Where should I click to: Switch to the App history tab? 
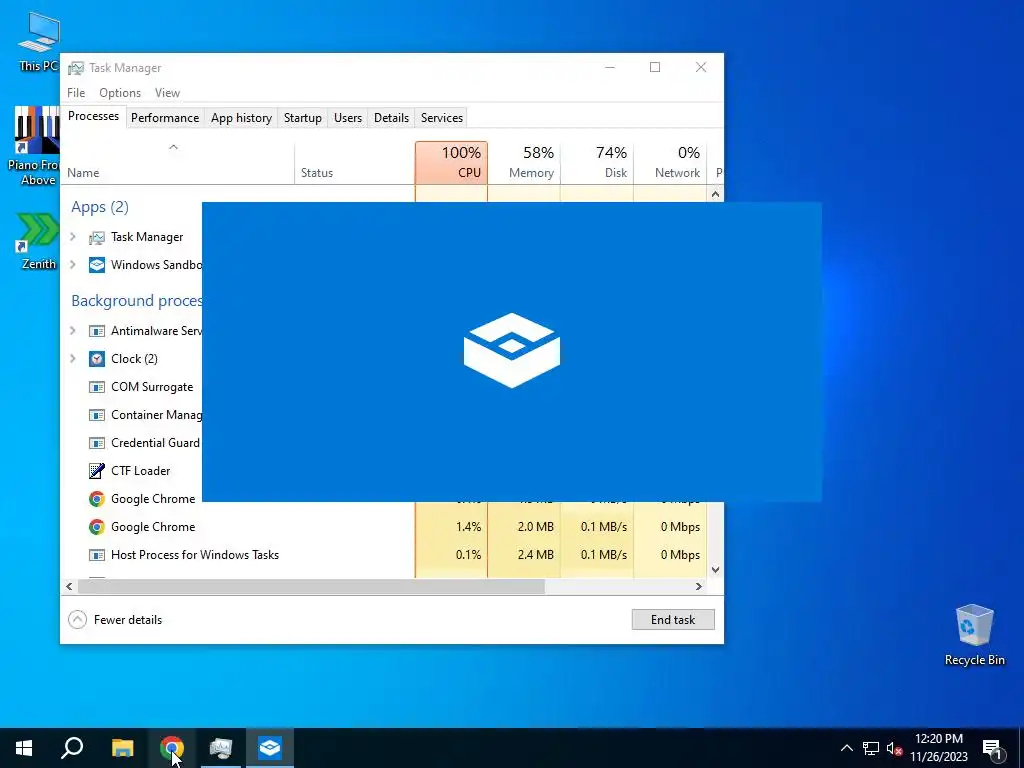[241, 118]
